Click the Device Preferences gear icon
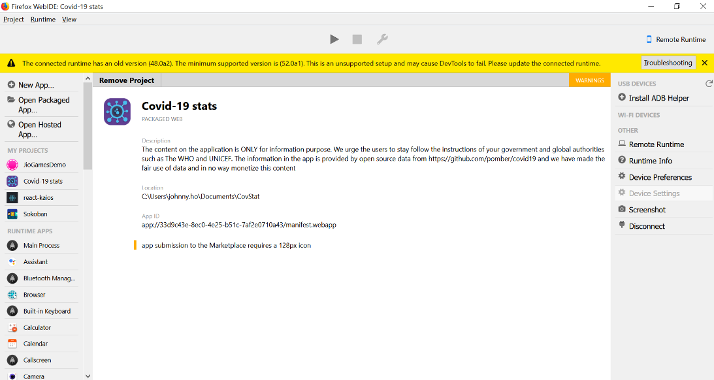This screenshot has height=380, width=714. 622,176
